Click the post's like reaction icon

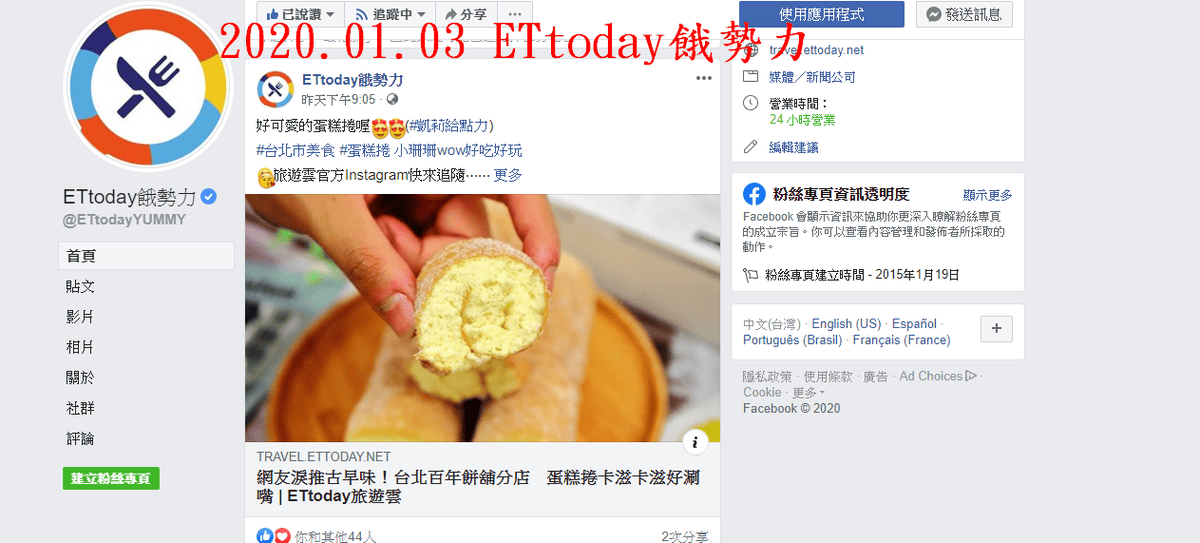tap(265, 536)
